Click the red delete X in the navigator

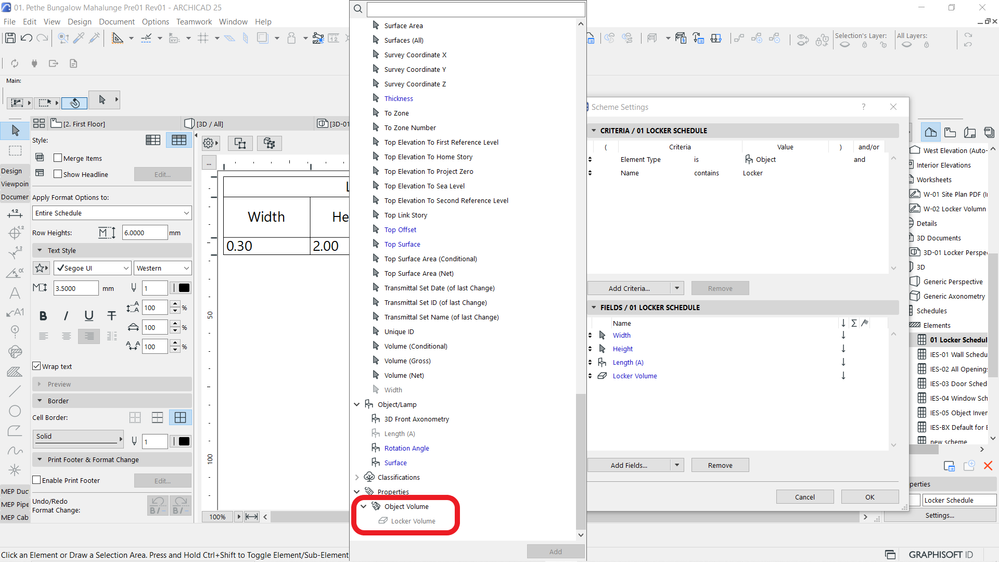[x=988, y=466]
